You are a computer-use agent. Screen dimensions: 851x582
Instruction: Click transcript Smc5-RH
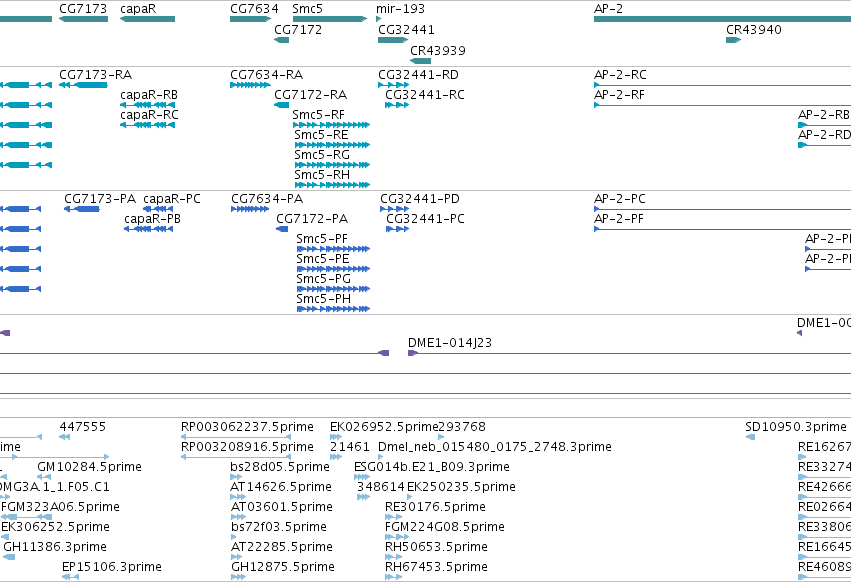(x=322, y=175)
